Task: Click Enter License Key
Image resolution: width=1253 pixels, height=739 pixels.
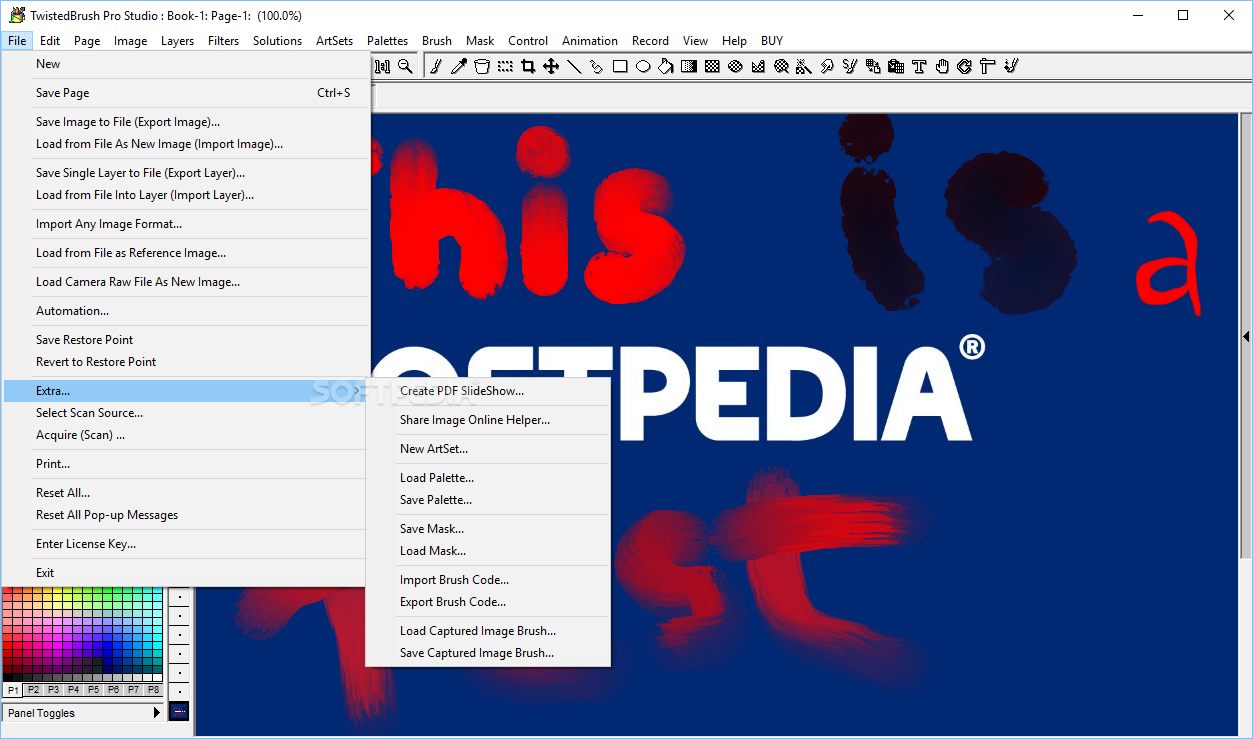Action: 187,544
